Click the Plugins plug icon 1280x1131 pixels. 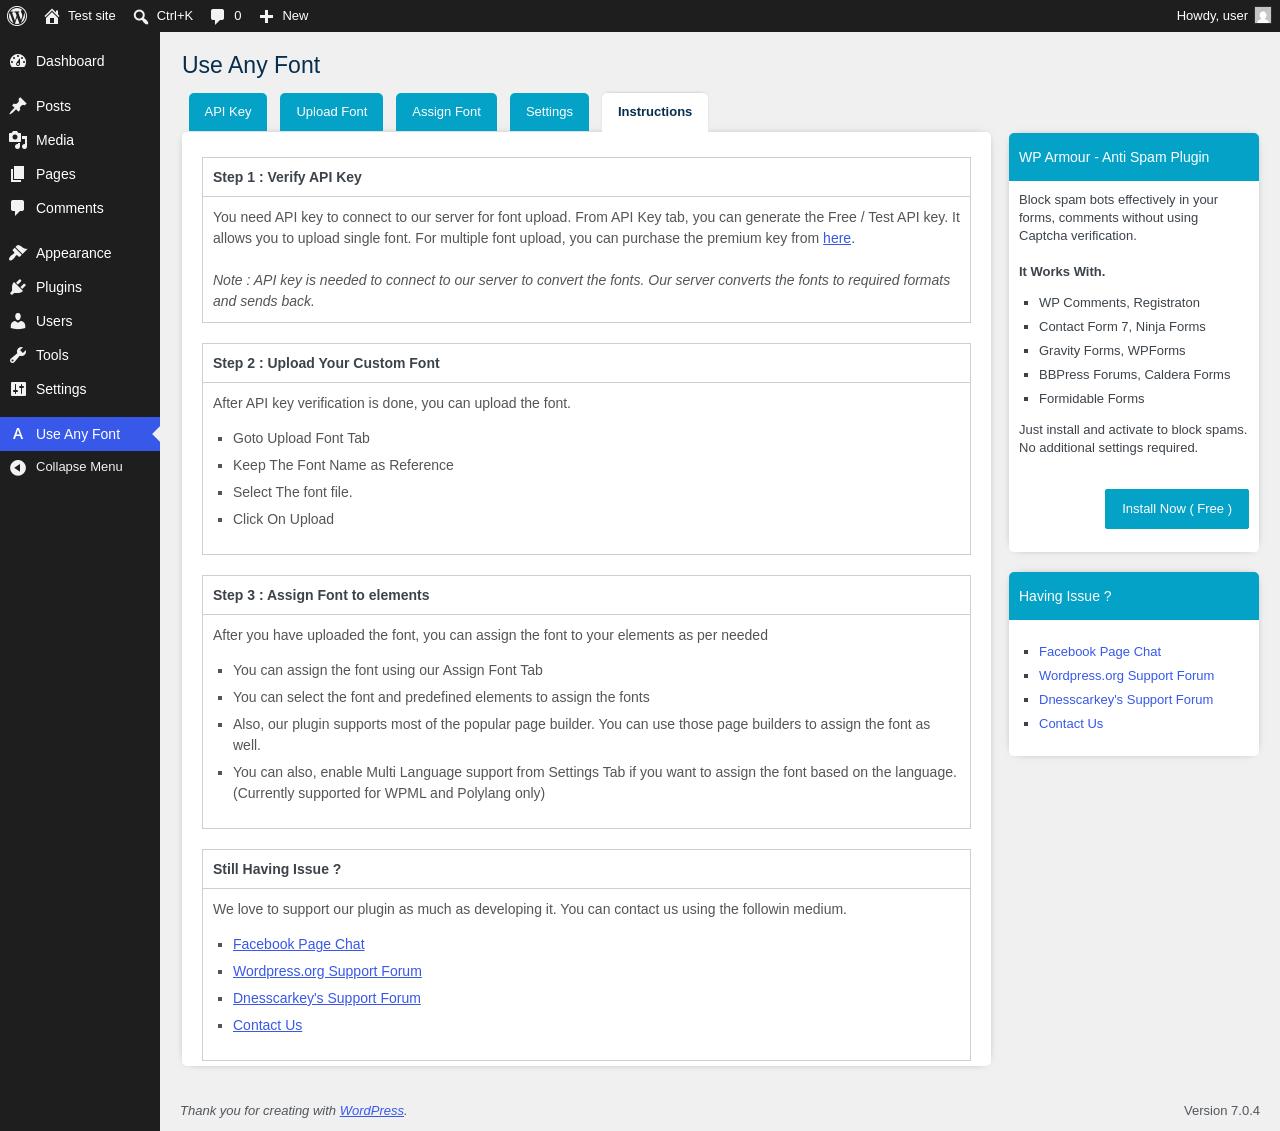coord(18,287)
